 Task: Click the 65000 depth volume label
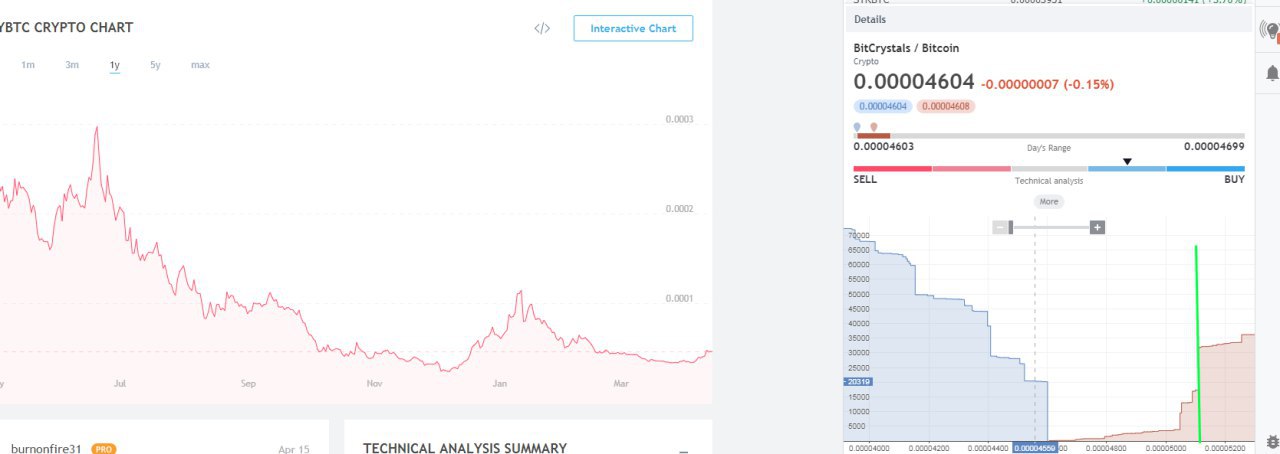pyautogui.click(x=858, y=250)
